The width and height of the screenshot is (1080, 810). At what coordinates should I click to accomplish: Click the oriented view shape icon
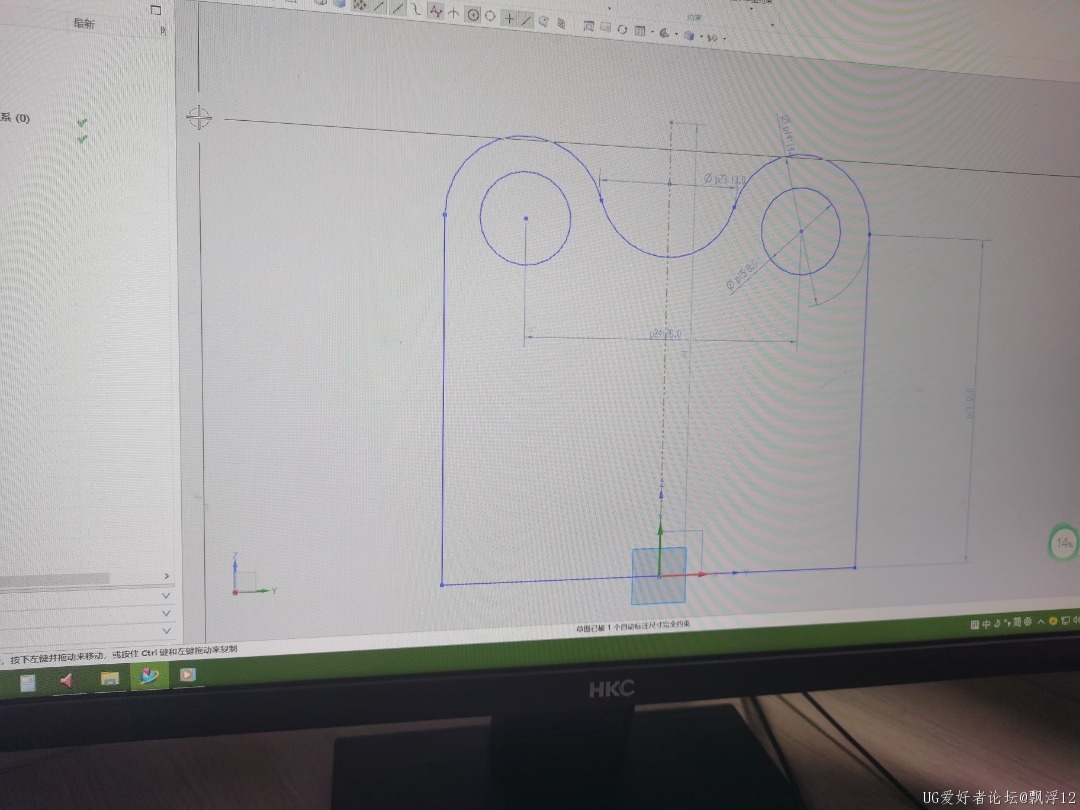pyautogui.click(x=664, y=33)
